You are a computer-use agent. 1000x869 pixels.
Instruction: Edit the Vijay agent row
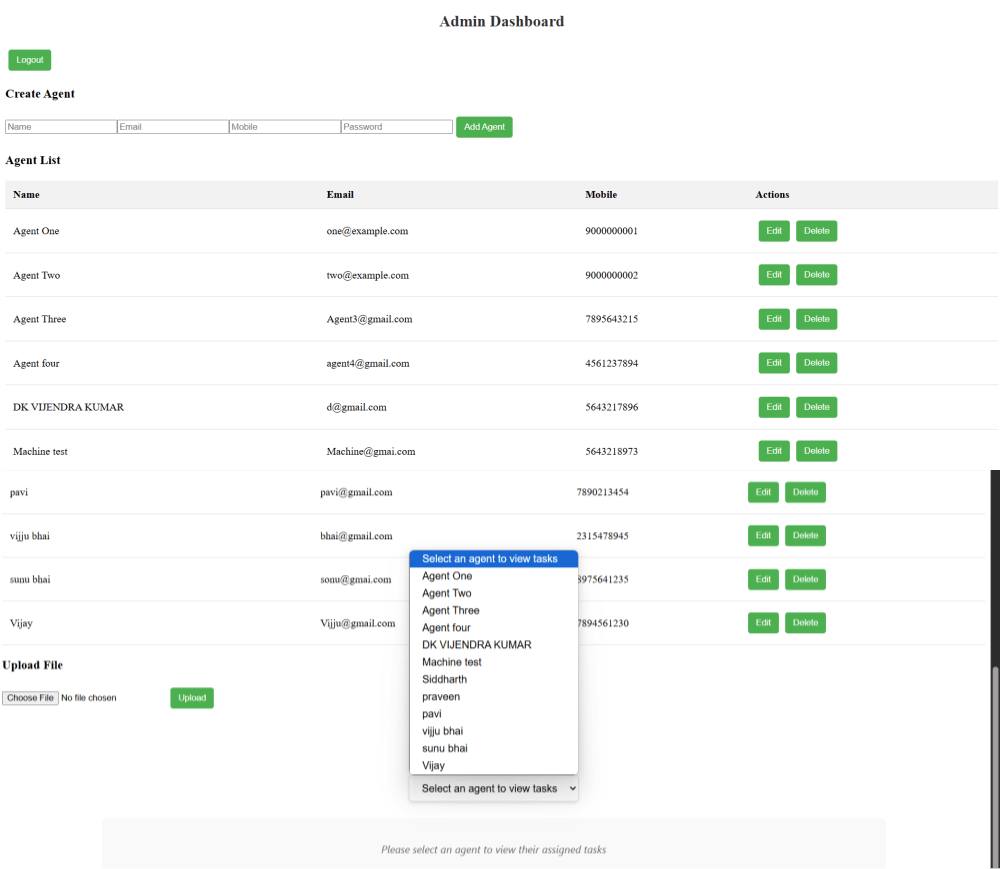[763, 623]
